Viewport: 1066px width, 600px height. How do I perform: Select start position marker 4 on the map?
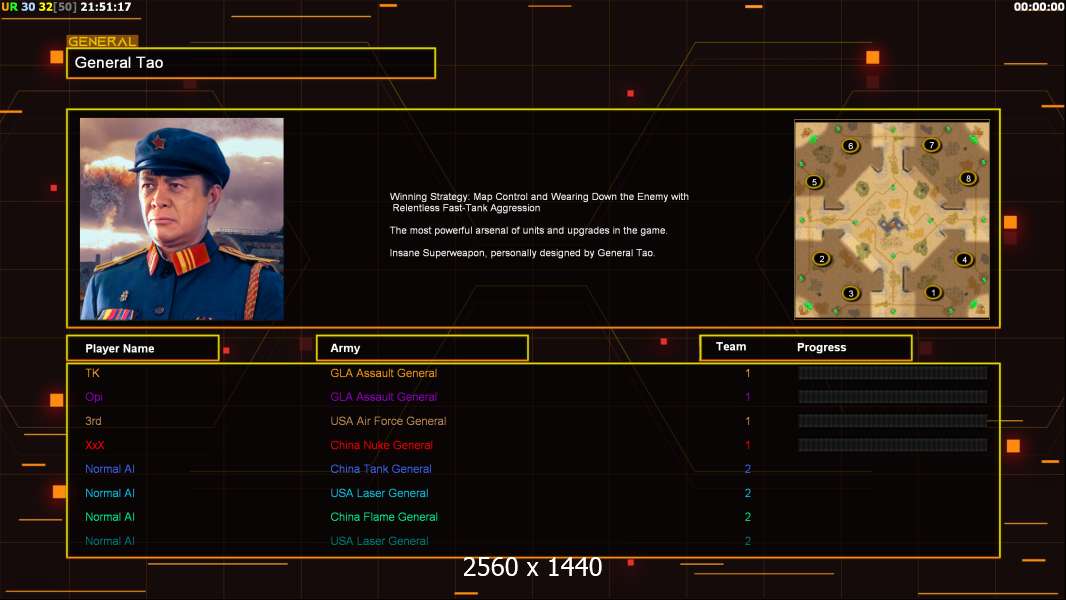pyautogui.click(x=964, y=259)
